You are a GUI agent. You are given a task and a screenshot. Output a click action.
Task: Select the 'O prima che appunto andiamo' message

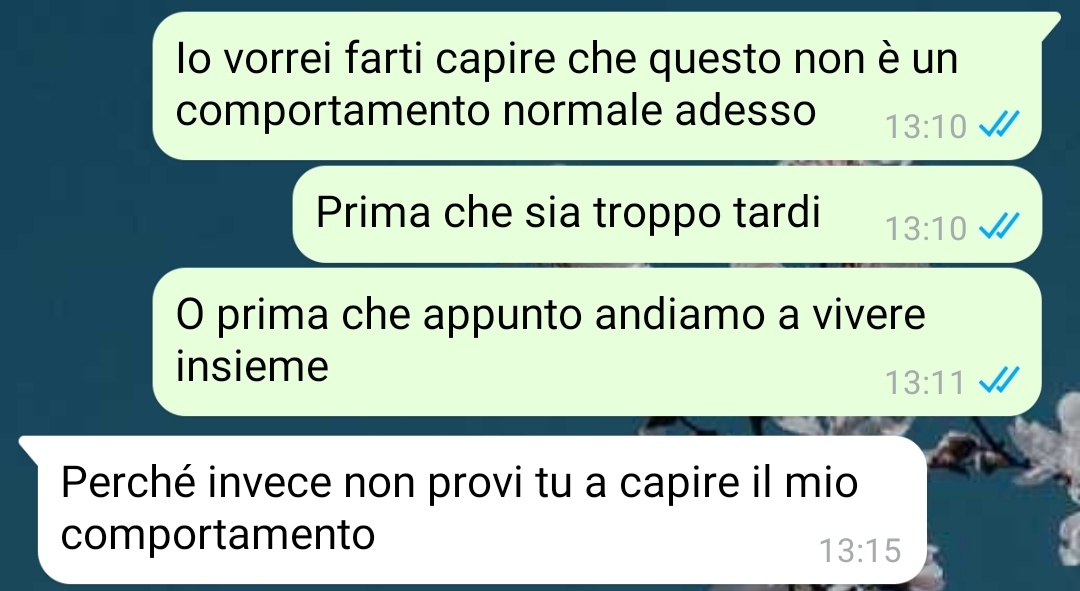pyautogui.click(x=596, y=342)
